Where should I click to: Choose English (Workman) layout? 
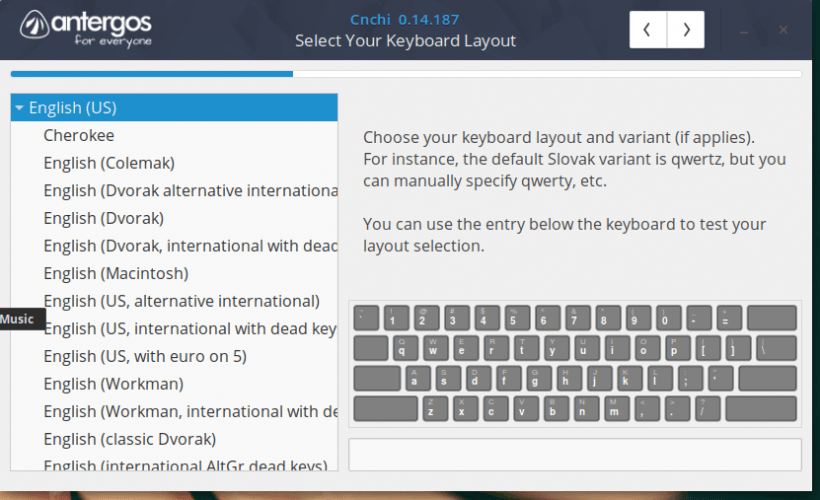pos(113,384)
